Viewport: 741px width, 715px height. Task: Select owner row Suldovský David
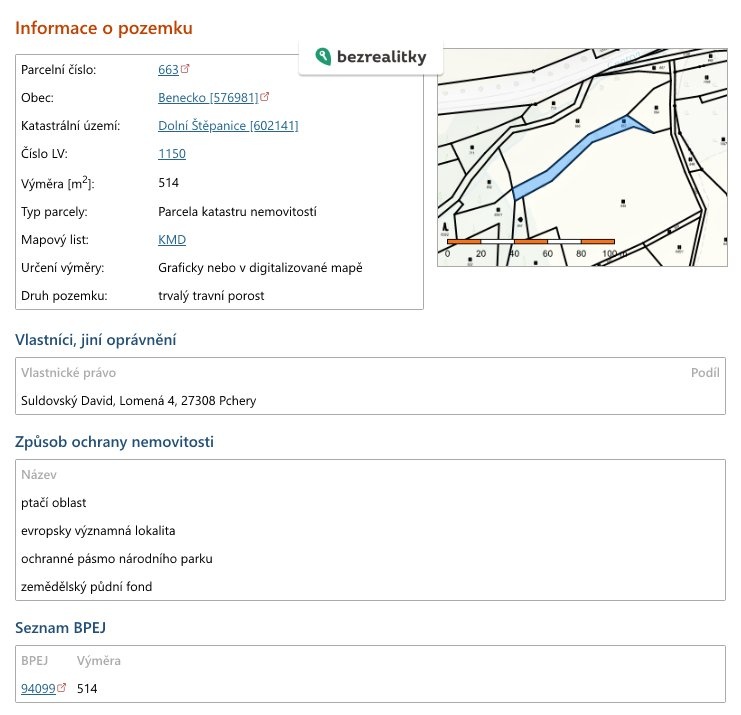pyautogui.click(x=138, y=401)
